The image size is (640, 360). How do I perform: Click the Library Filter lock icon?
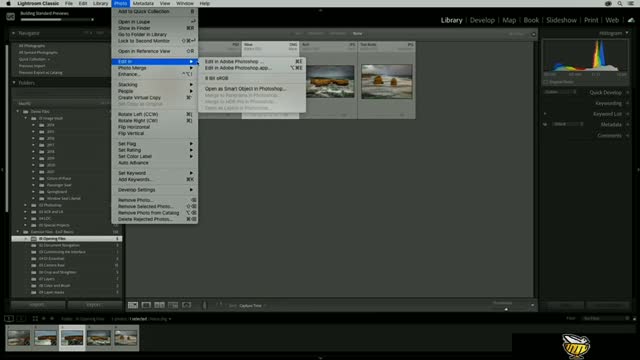tap(533, 34)
